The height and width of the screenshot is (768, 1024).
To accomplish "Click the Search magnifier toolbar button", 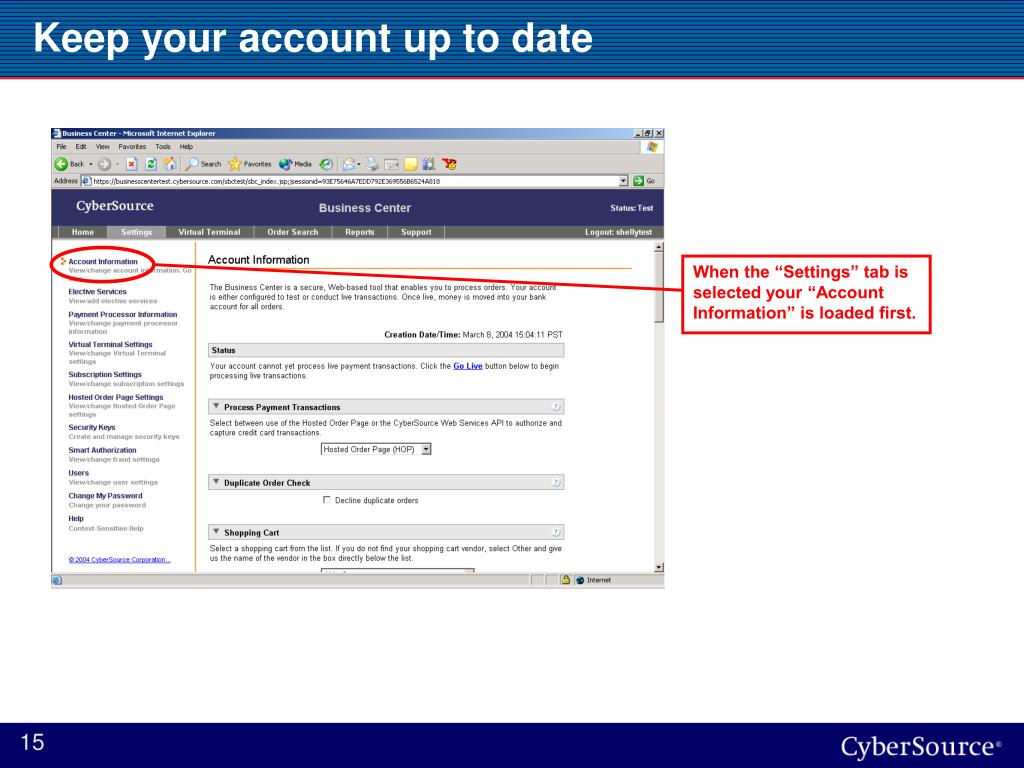I will 203,164.
